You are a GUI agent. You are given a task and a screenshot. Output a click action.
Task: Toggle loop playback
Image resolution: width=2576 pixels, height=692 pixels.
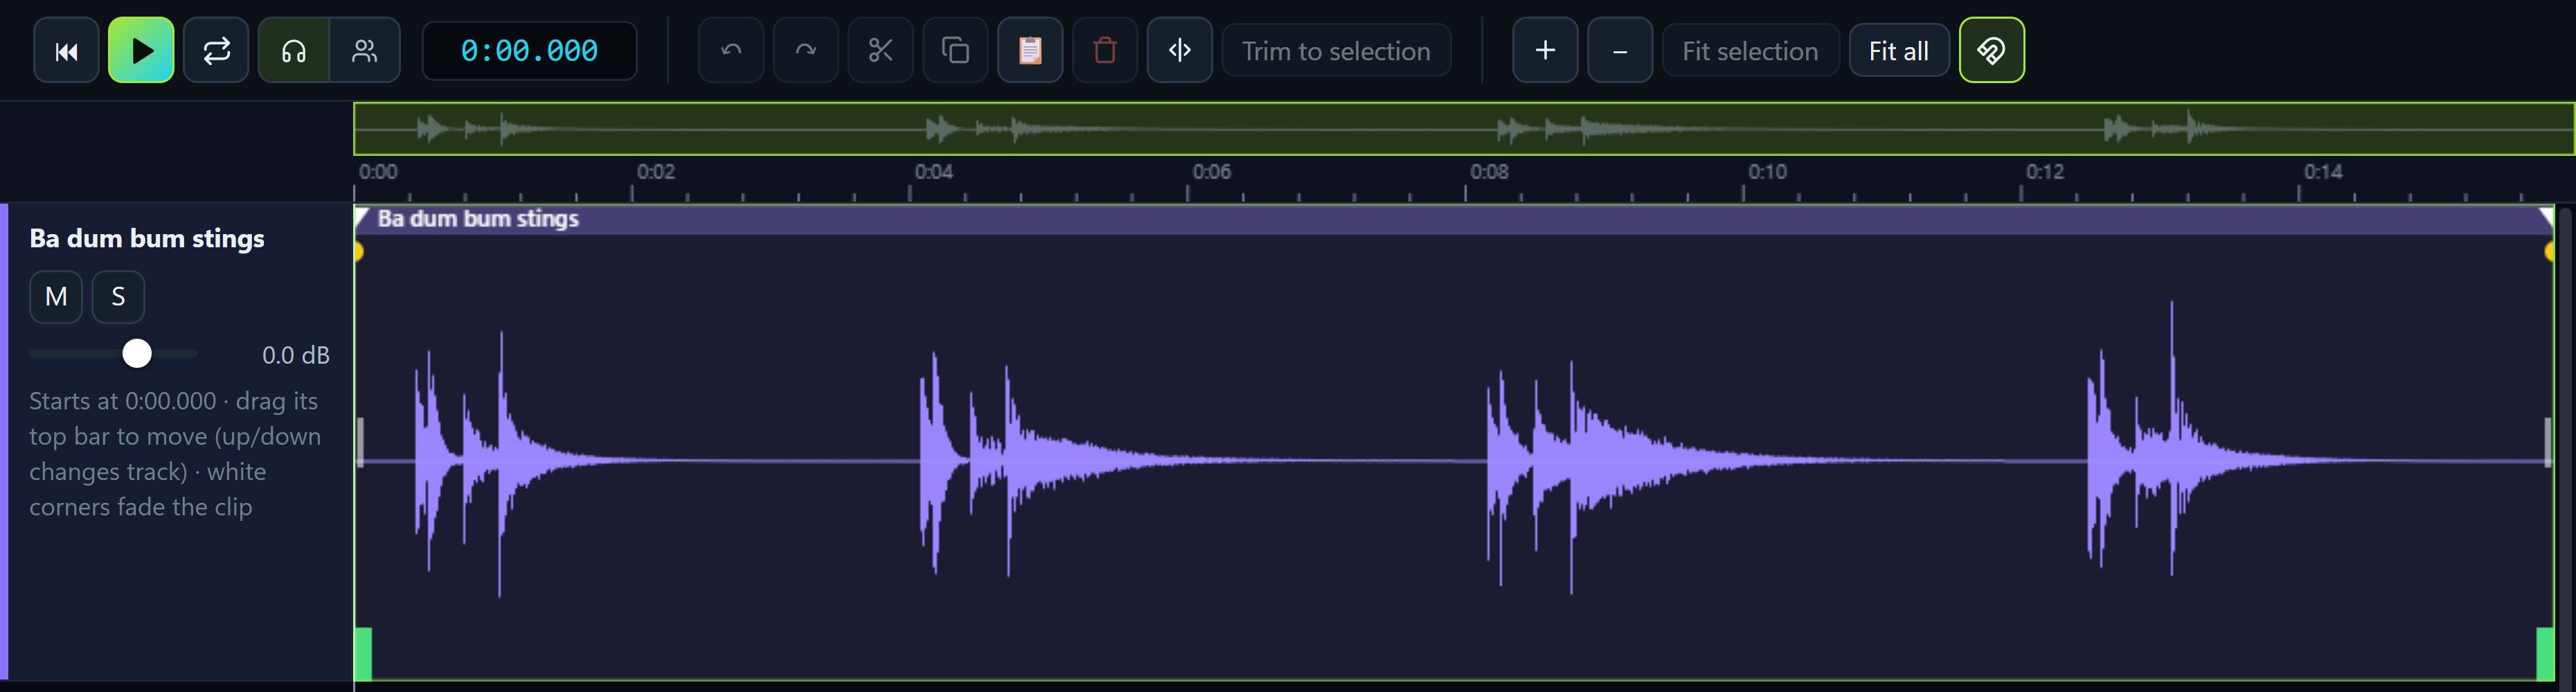pos(216,50)
